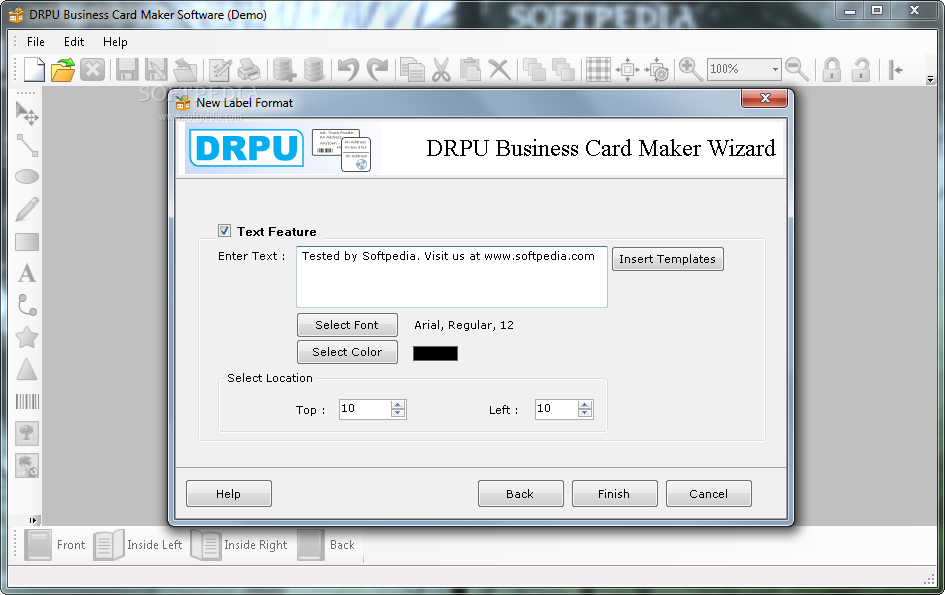Select the line drawing tool
Screen dimensions: 945x595
pyautogui.click(x=27, y=145)
